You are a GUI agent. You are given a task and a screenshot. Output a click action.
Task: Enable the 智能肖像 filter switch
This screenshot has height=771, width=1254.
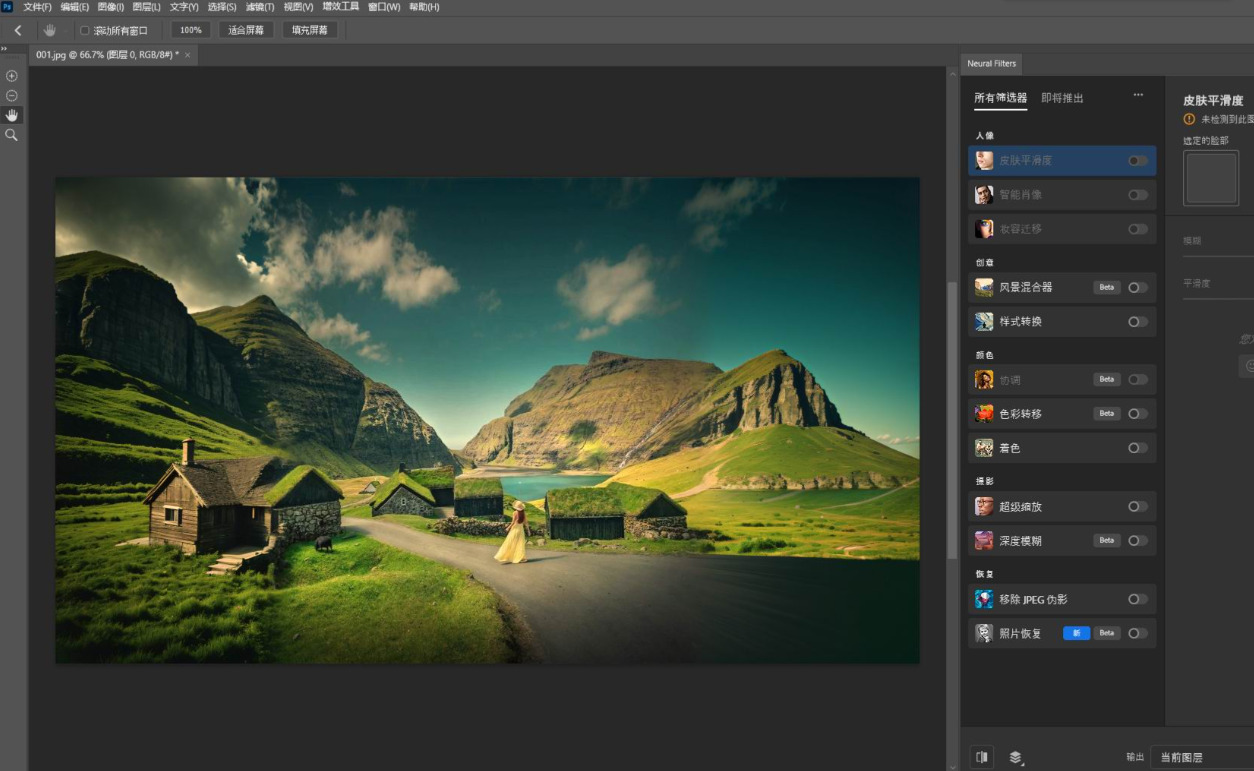point(1138,195)
